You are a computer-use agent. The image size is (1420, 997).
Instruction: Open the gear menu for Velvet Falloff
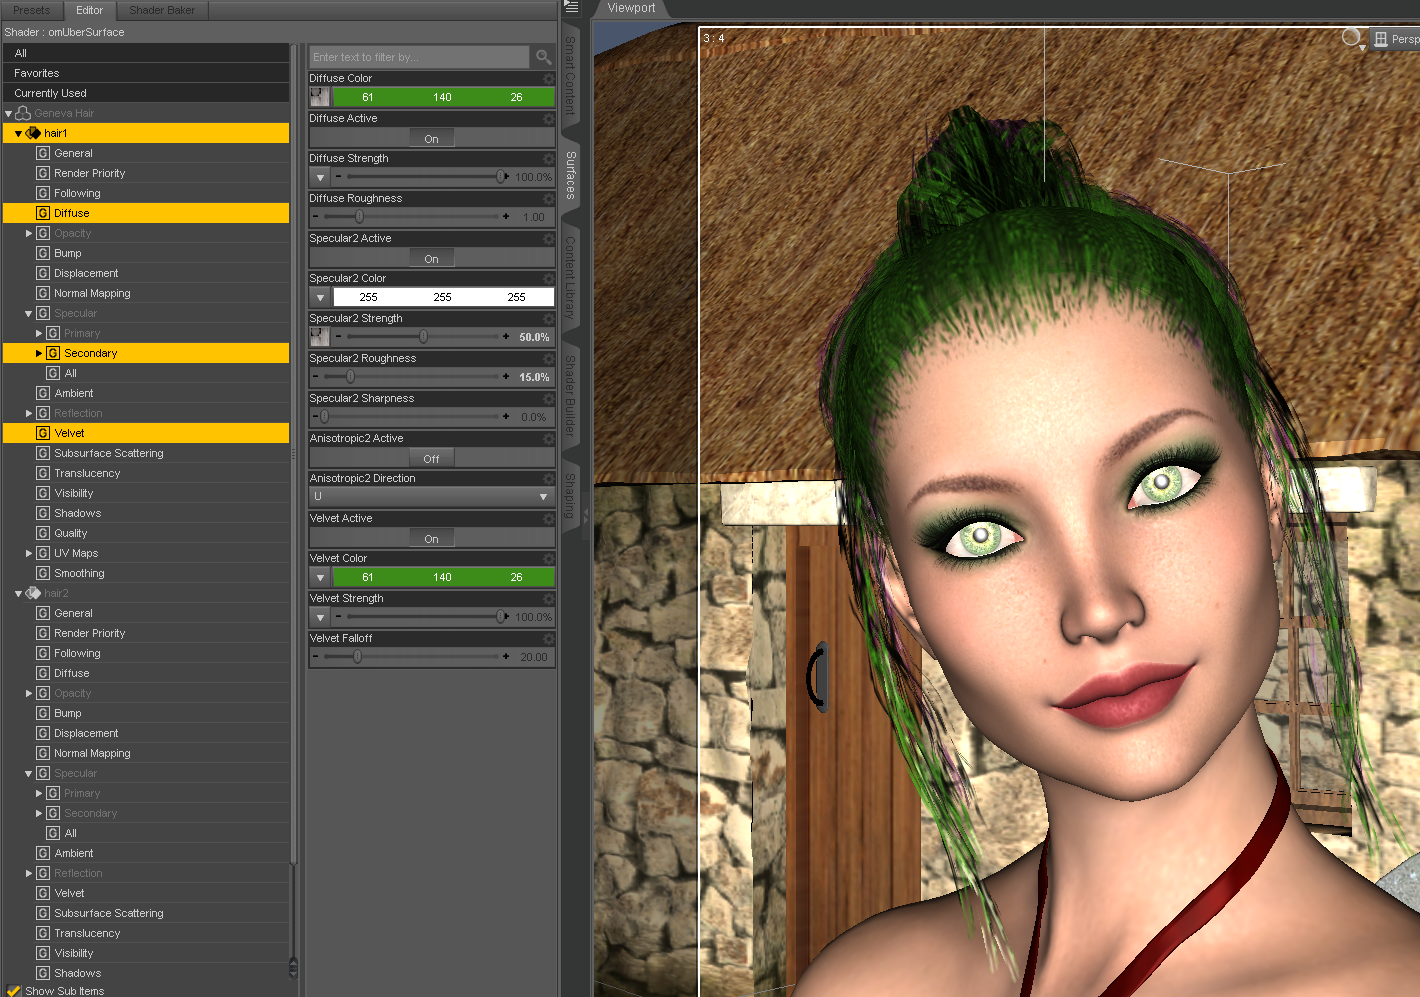(549, 638)
